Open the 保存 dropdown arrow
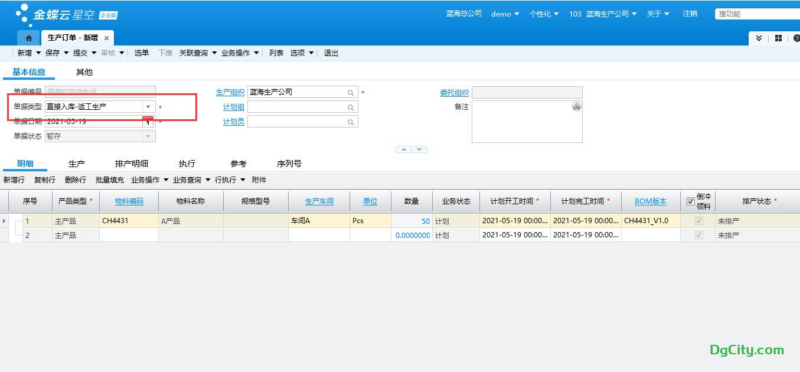The height and width of the screenshot is (372, 800). [x=66, y=53]
